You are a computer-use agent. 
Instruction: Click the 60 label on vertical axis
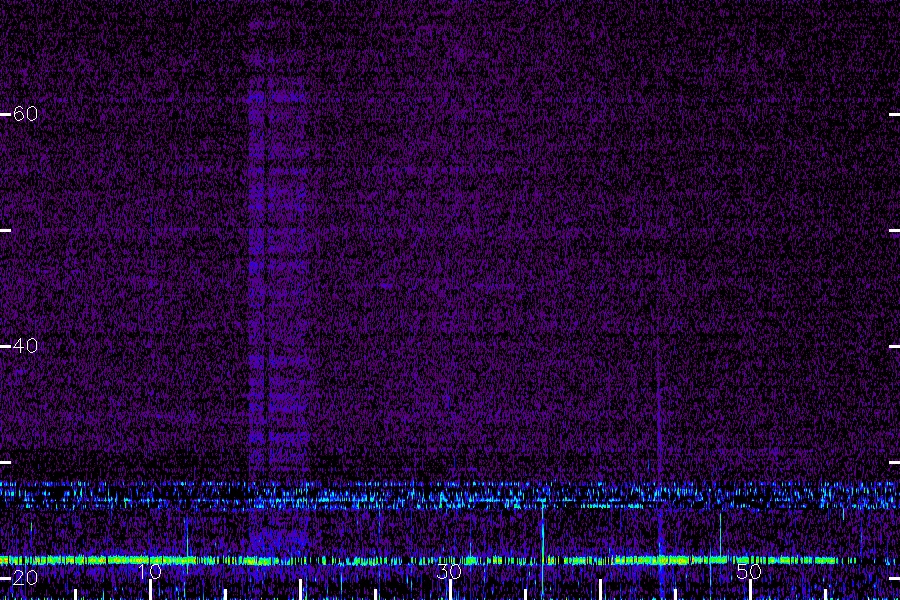[25, 114]
